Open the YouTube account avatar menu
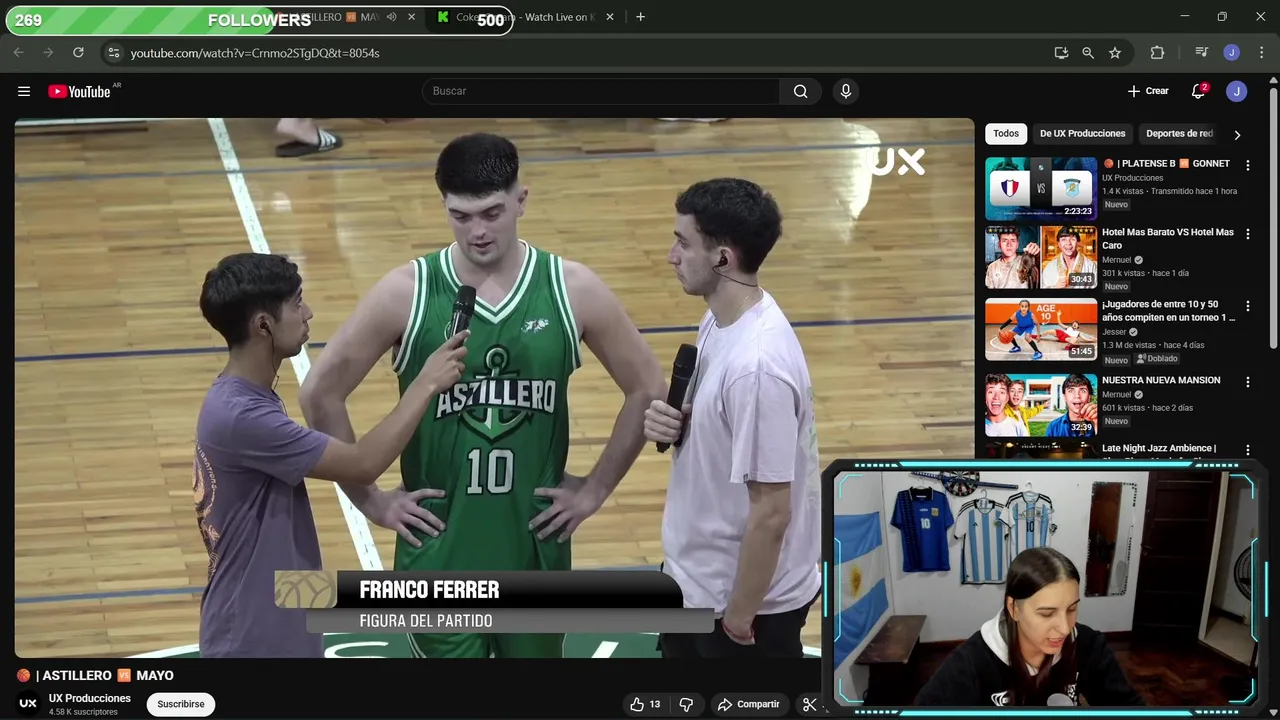Image resolution: width=1280 pixels, height=720 pixels. [1237, 91]
